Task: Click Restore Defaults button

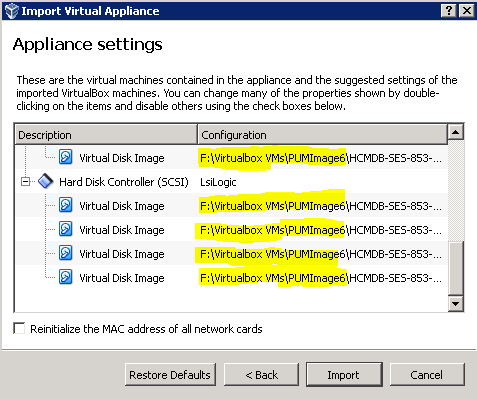Action: [170, 375]
